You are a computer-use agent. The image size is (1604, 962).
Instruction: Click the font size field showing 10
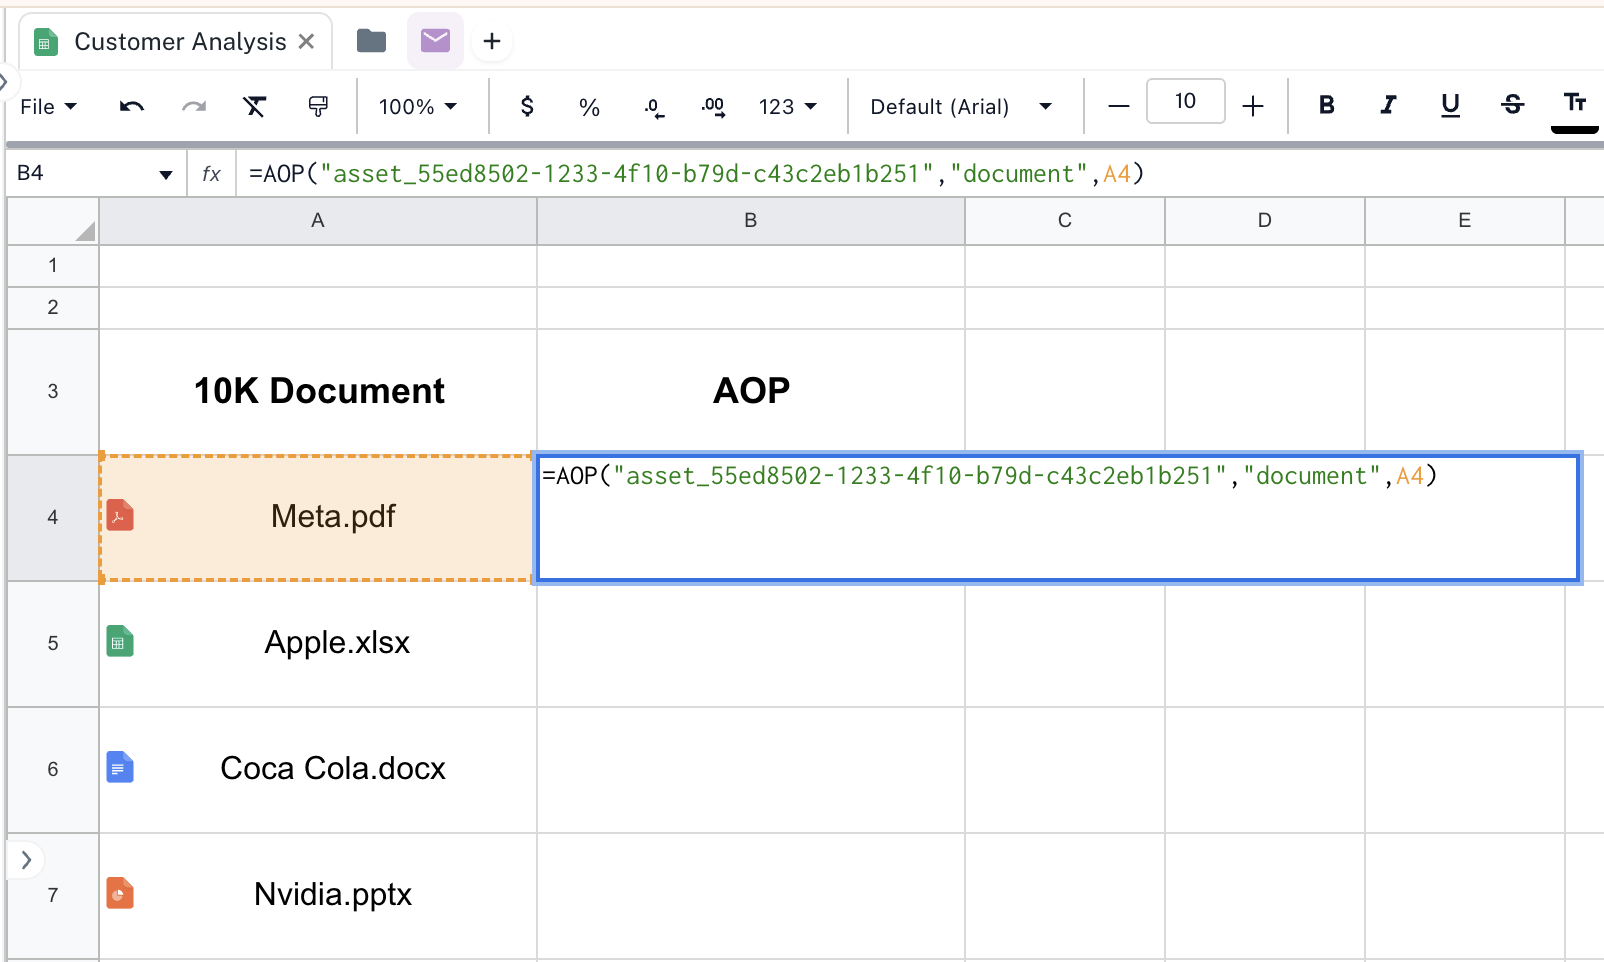tap(1186, 101)
